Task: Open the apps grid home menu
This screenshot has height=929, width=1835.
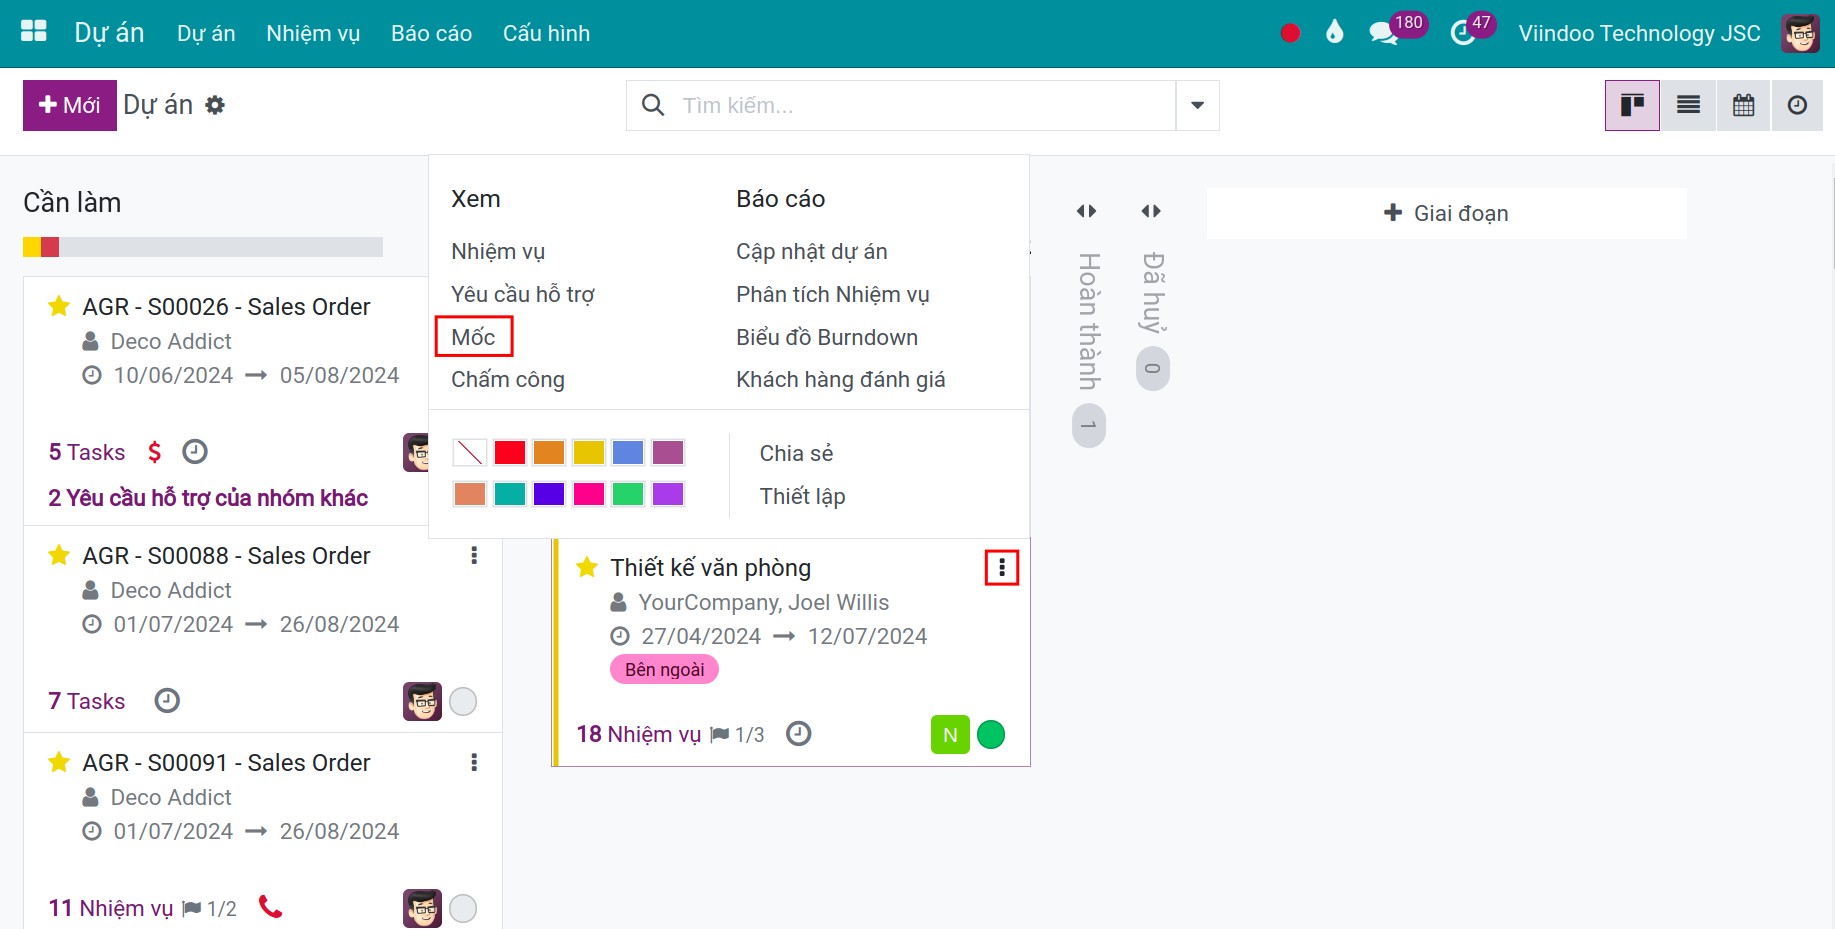Action: [x=34, y=31]
